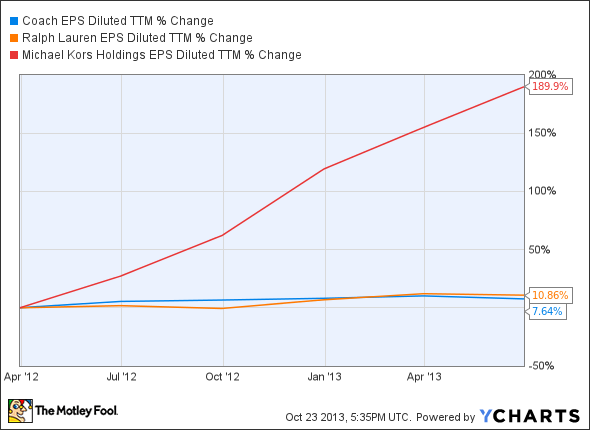The height and width of the screenshot is (430, 590).
Task: Click the 10.86% orange value callout
Action: point(550,295)
